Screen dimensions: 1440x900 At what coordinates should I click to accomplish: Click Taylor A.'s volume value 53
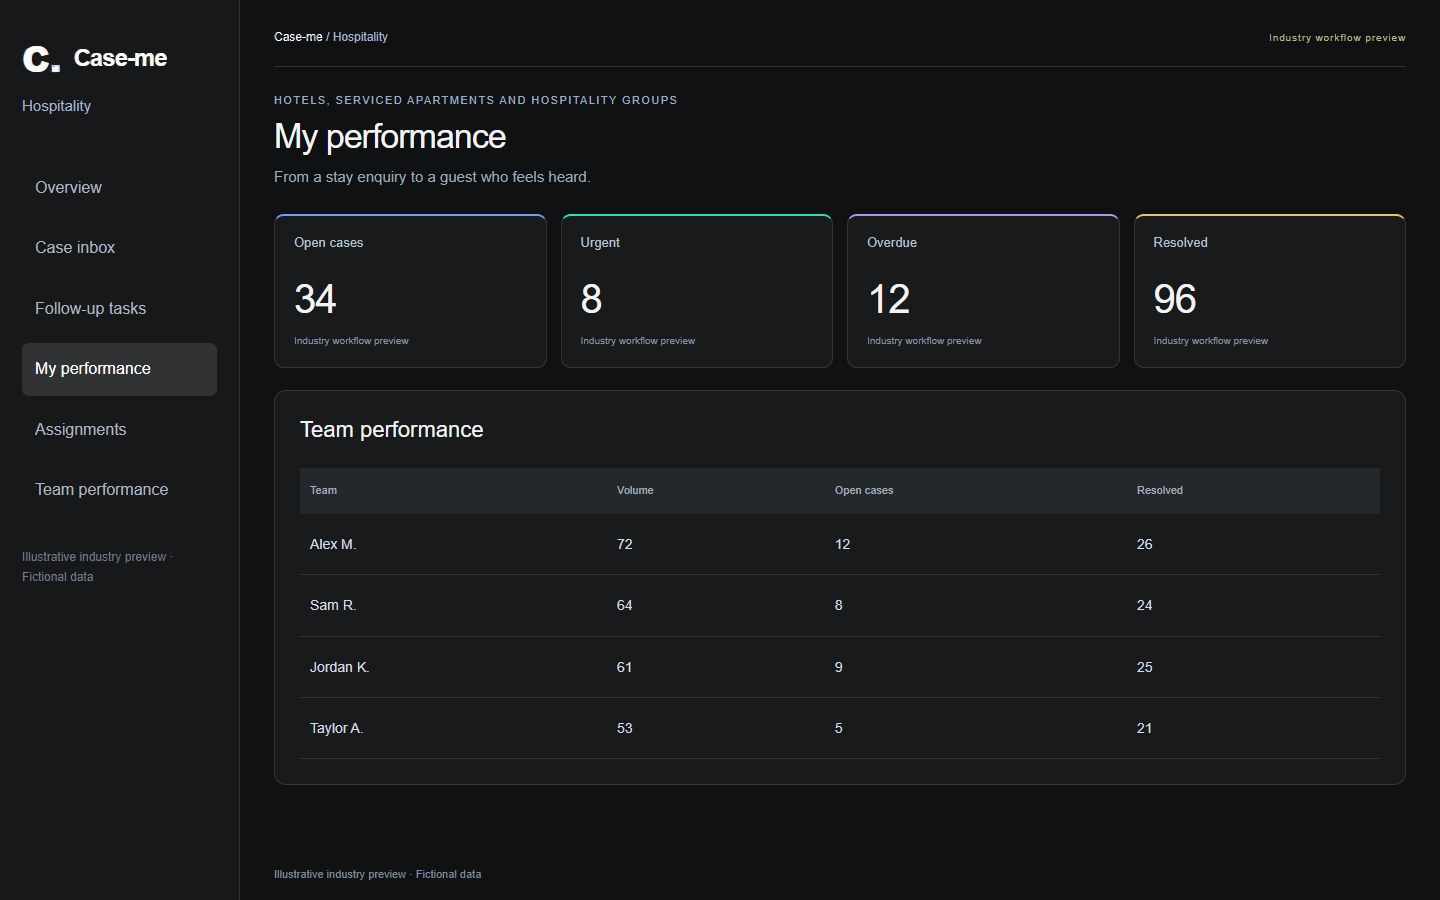point(625,729)
